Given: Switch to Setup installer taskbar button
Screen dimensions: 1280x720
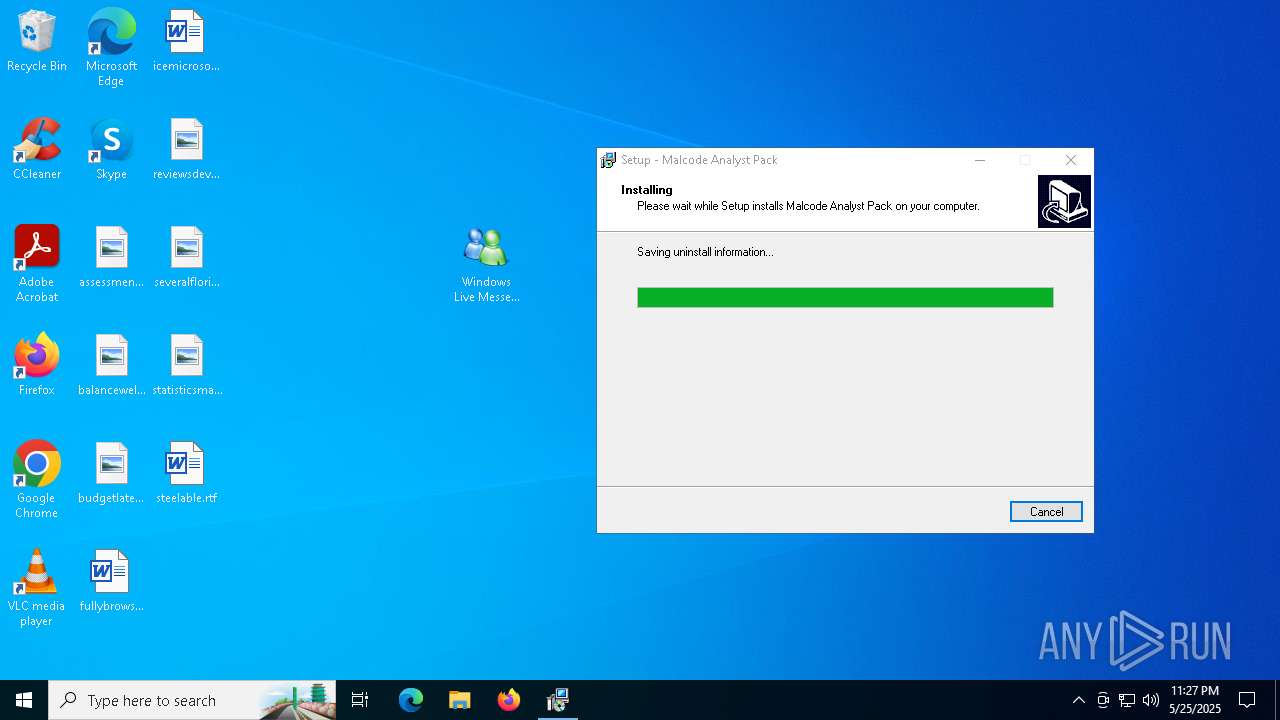Looking at the screenshot, I should (558, 700).
